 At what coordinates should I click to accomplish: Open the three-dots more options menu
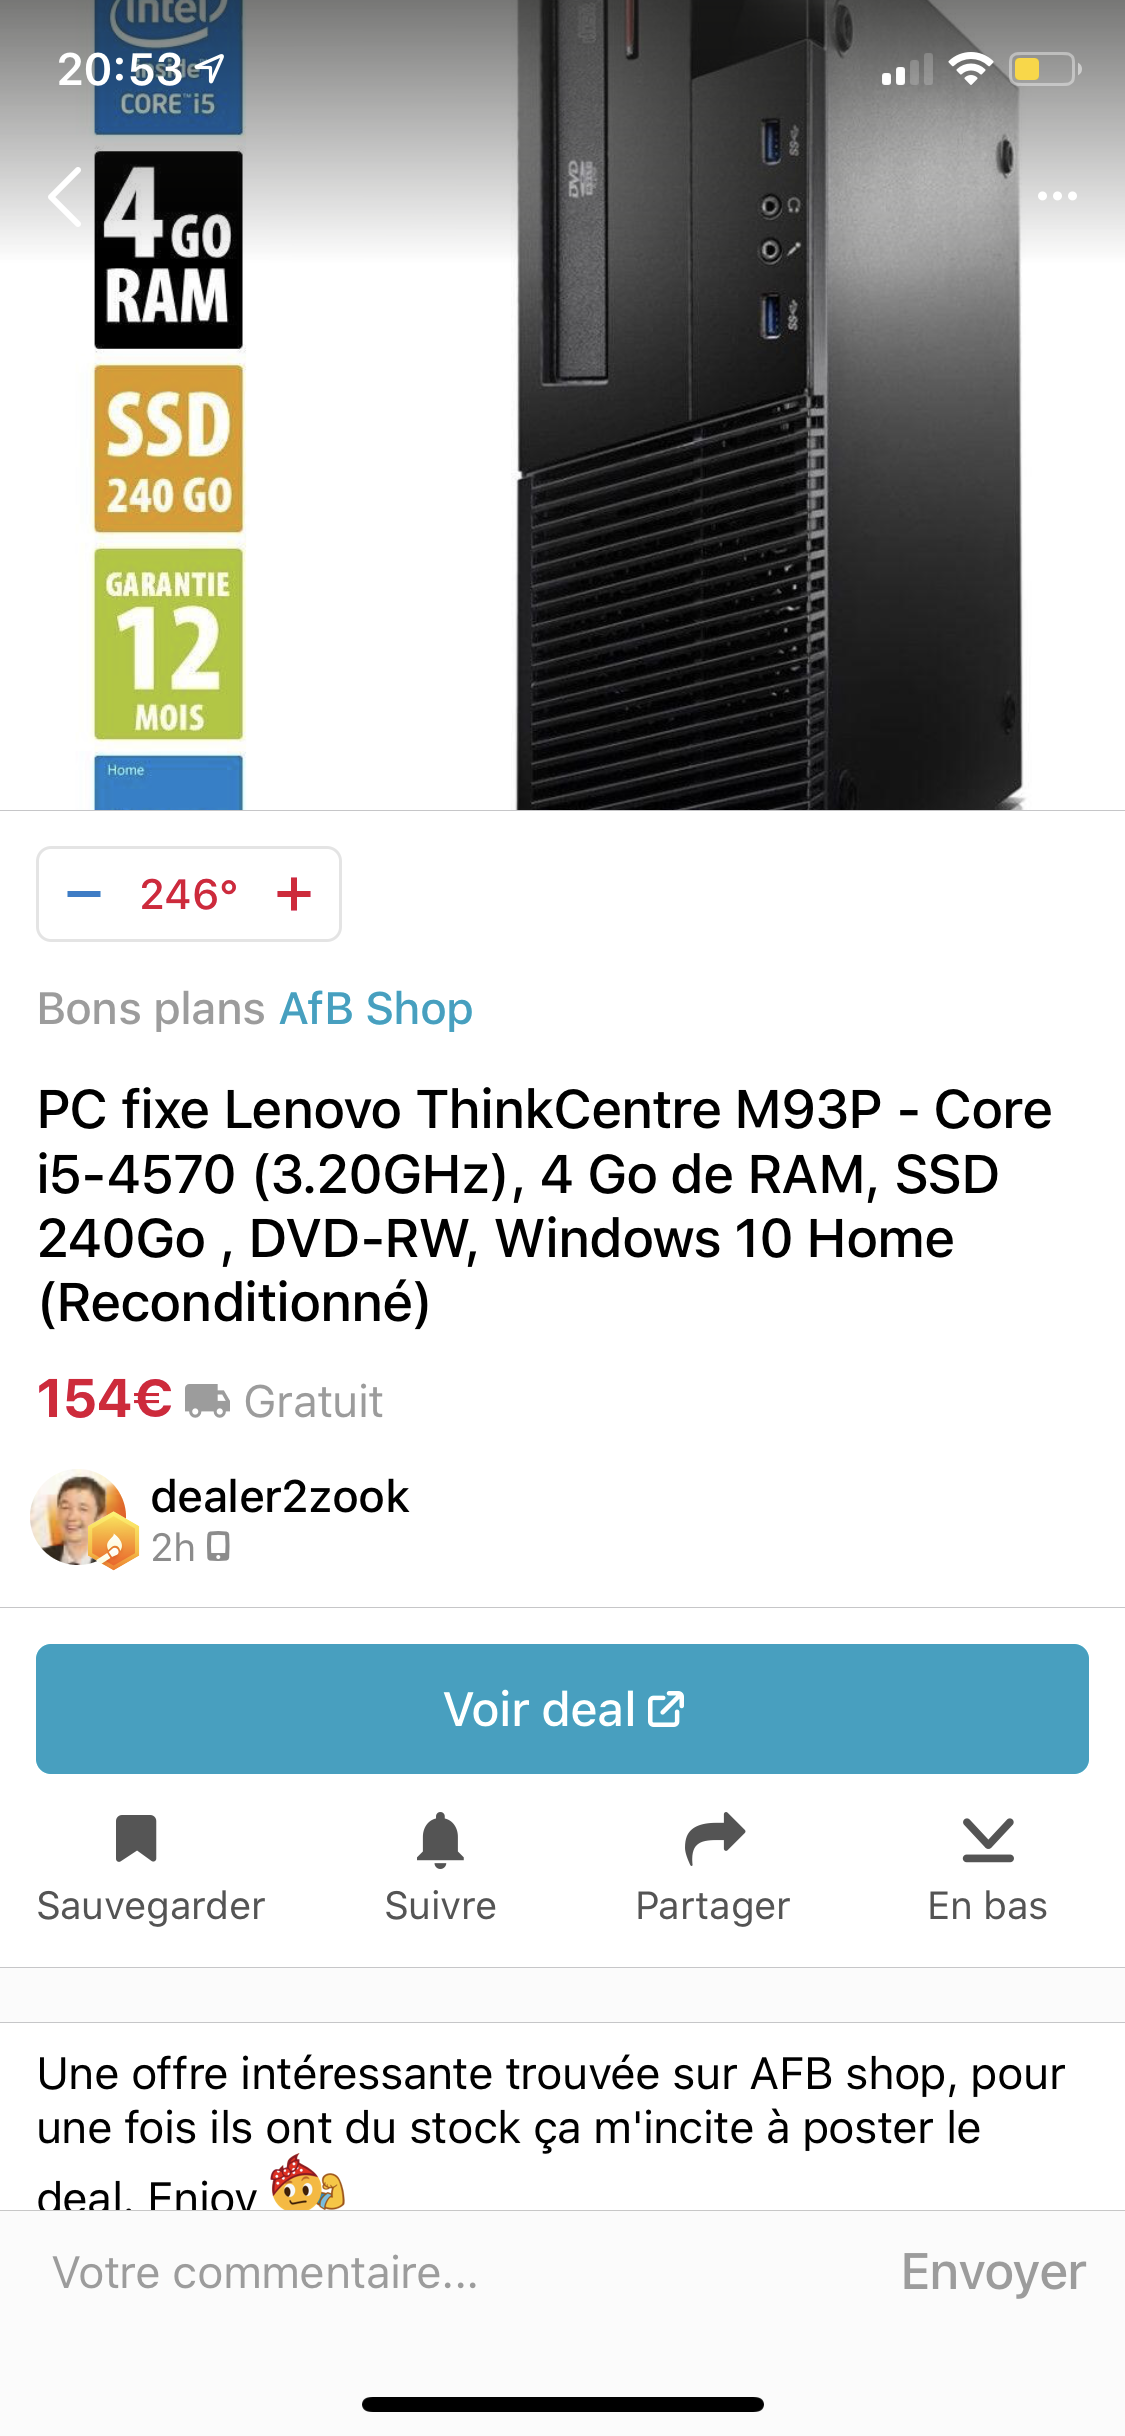click(1056, 196)
